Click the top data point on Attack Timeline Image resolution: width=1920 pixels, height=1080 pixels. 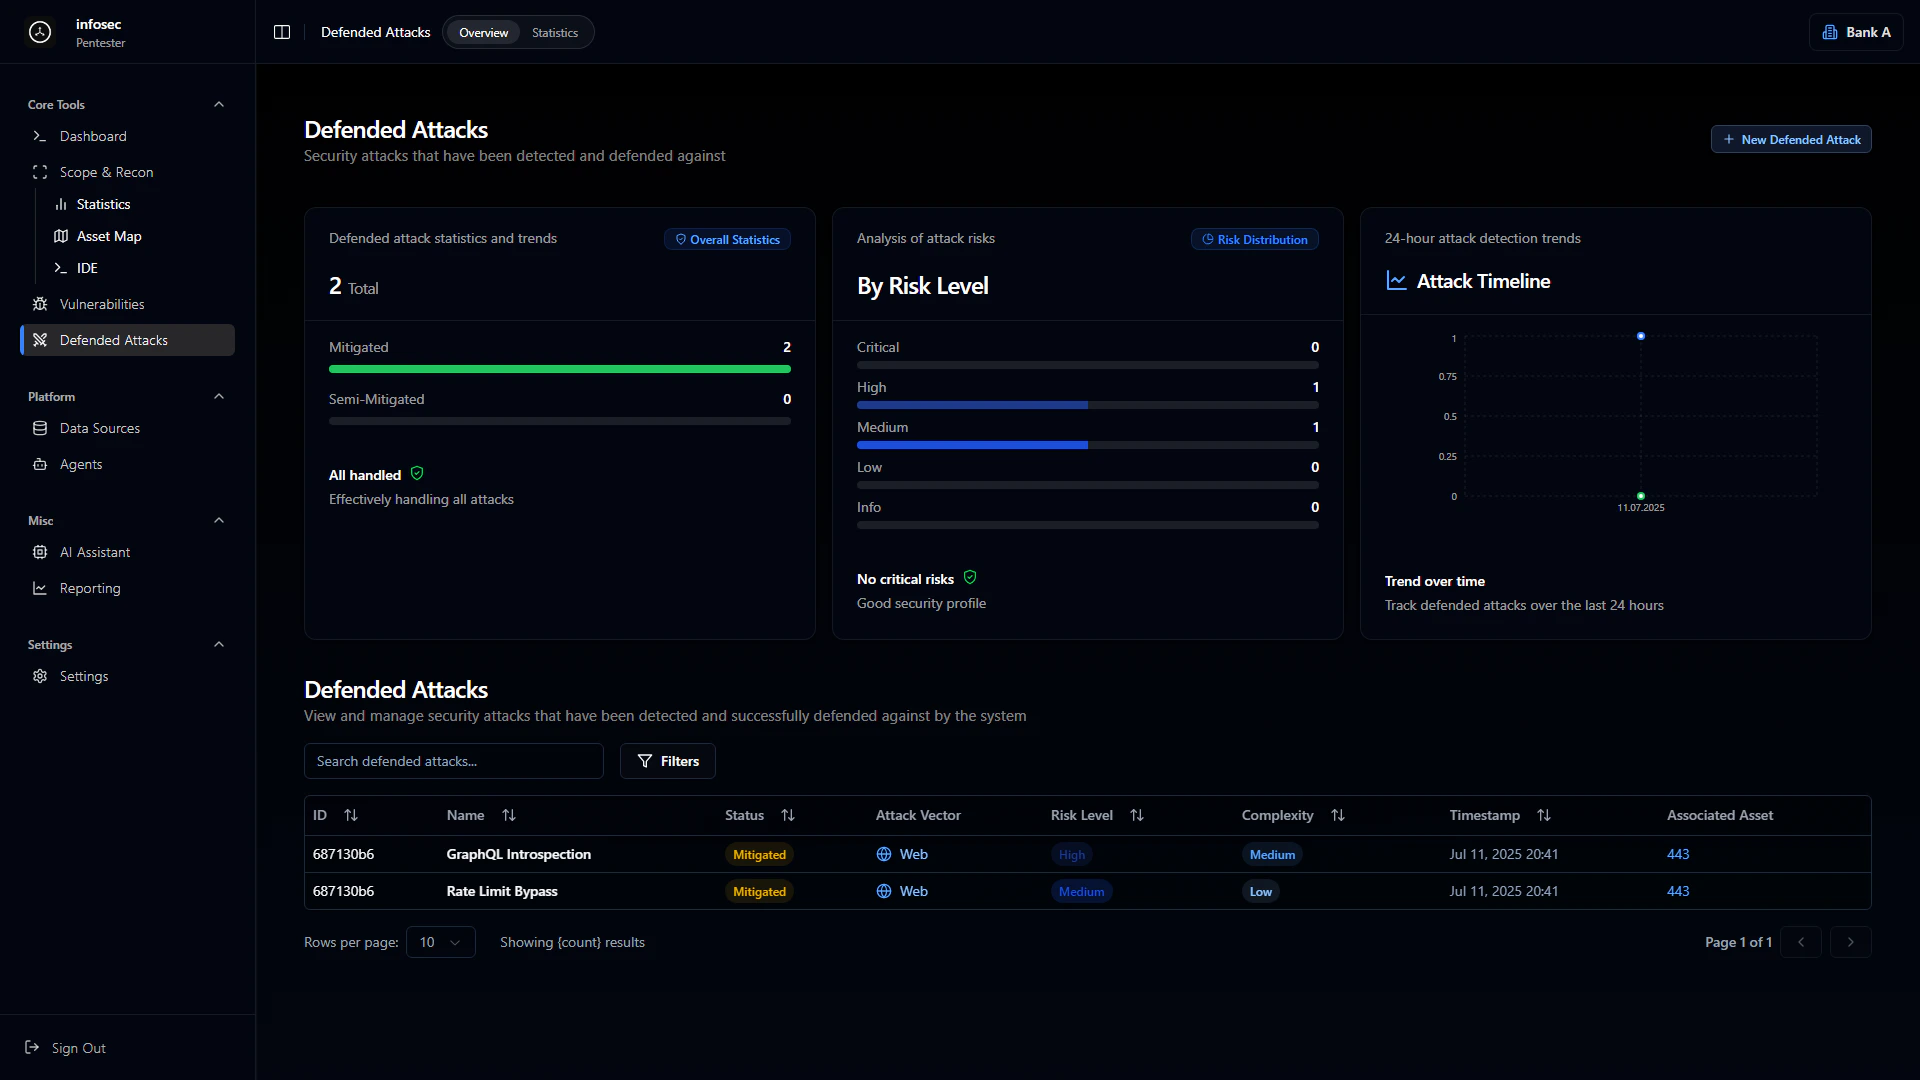(x=1641, y=336)
